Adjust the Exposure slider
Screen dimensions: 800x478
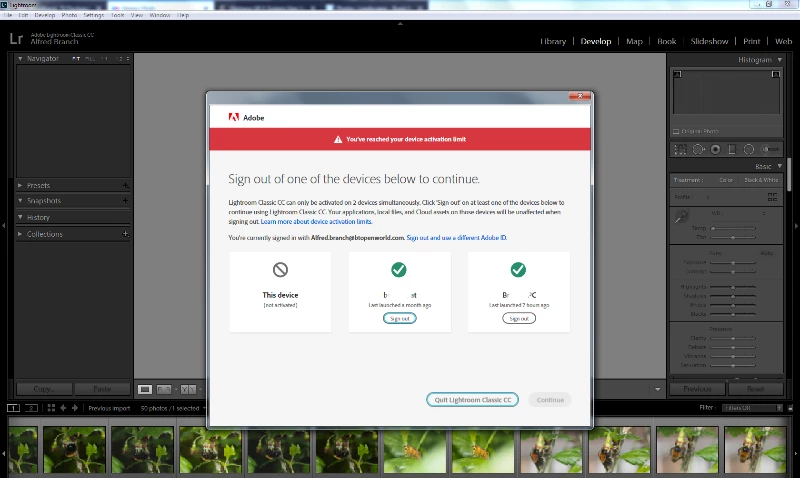(733, 262)
